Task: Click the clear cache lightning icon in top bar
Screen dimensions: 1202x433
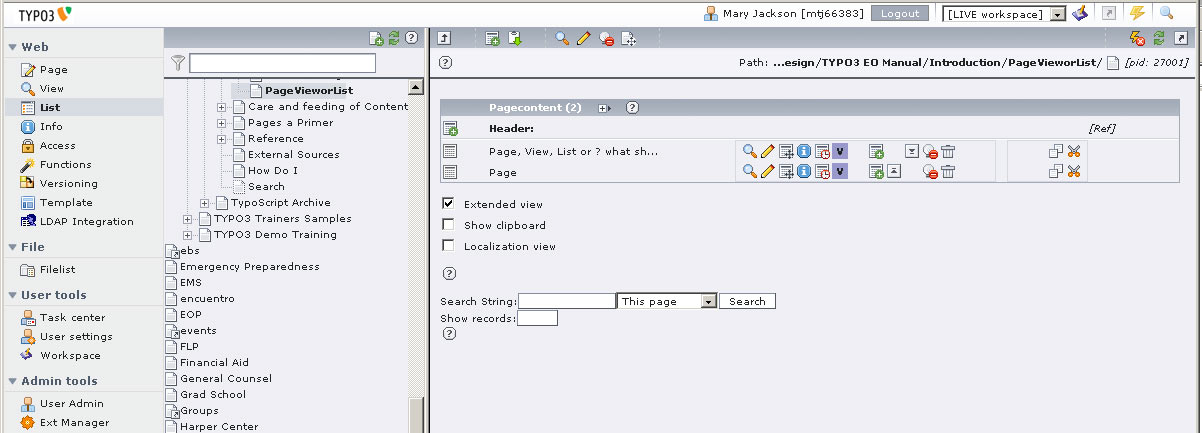Action: 1137,13
